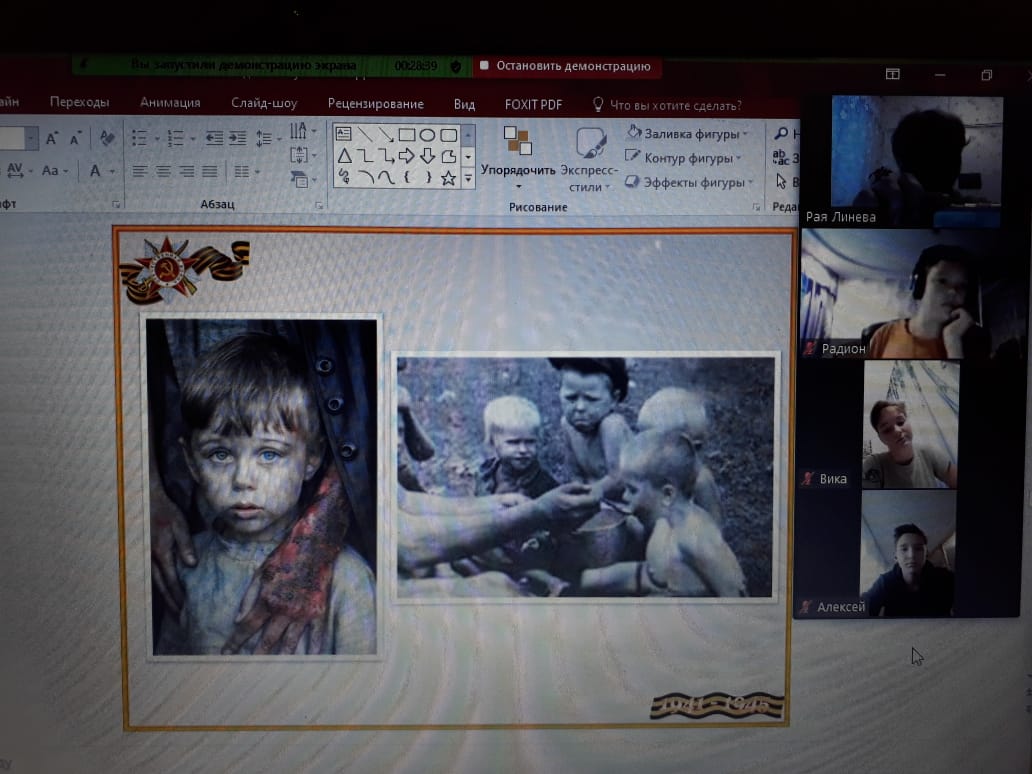The image size is (1032, 774).
Task: Clear all text formatting
Action: [107, 138]
